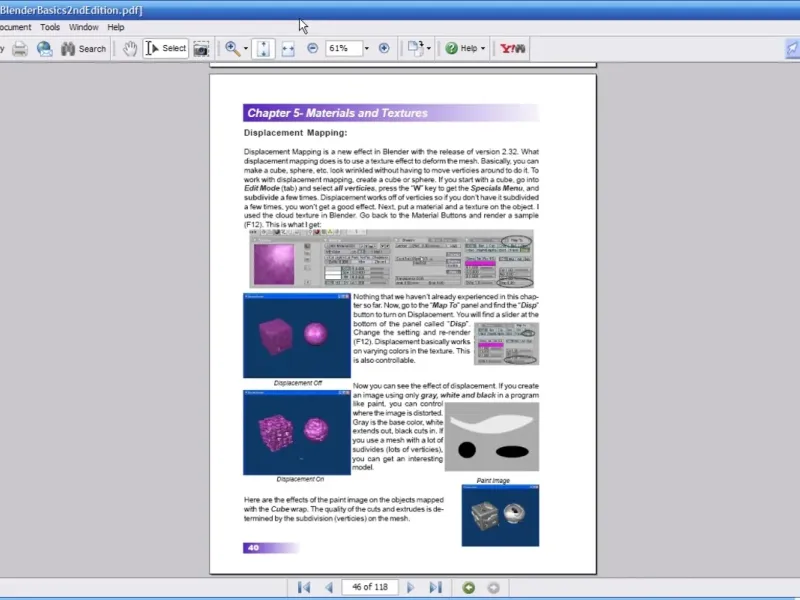Image resolution: width=800 pixels, height=600 pixels.
Task: Click the page number field
Action: click(369, 587)
